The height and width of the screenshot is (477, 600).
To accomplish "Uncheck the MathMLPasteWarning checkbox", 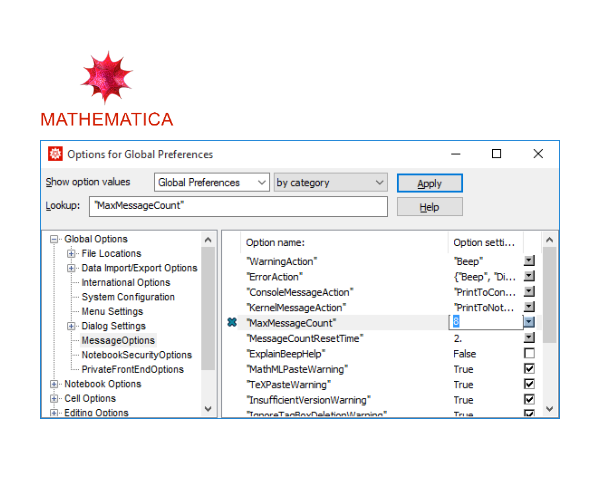I will coord(529,369).
